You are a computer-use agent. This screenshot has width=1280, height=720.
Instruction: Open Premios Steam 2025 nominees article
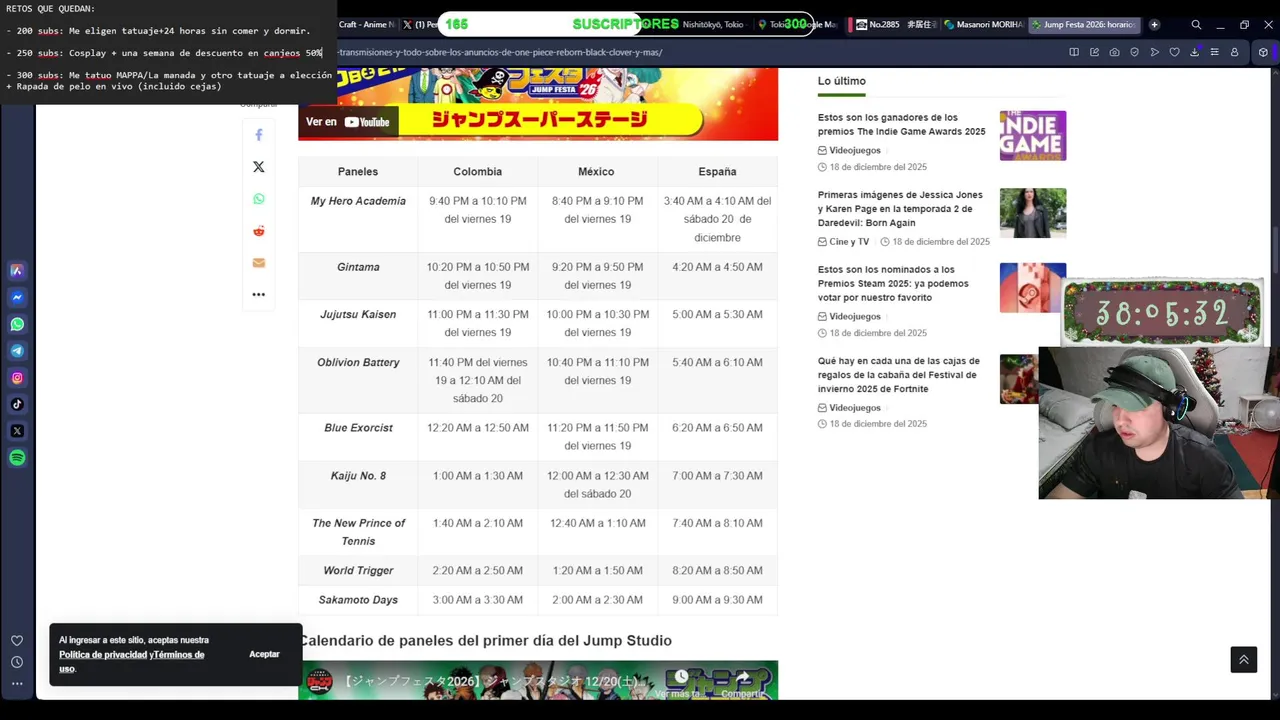coord(893,283)
